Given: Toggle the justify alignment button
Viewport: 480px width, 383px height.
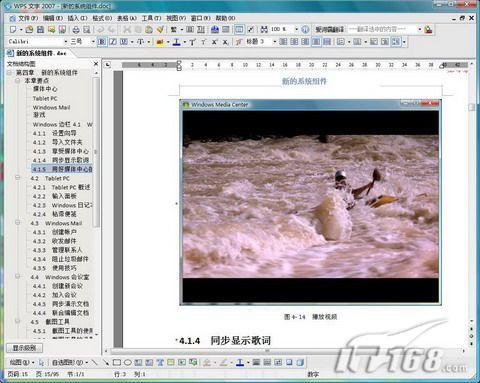Looking at the screenshot, I should pos(316,42).
